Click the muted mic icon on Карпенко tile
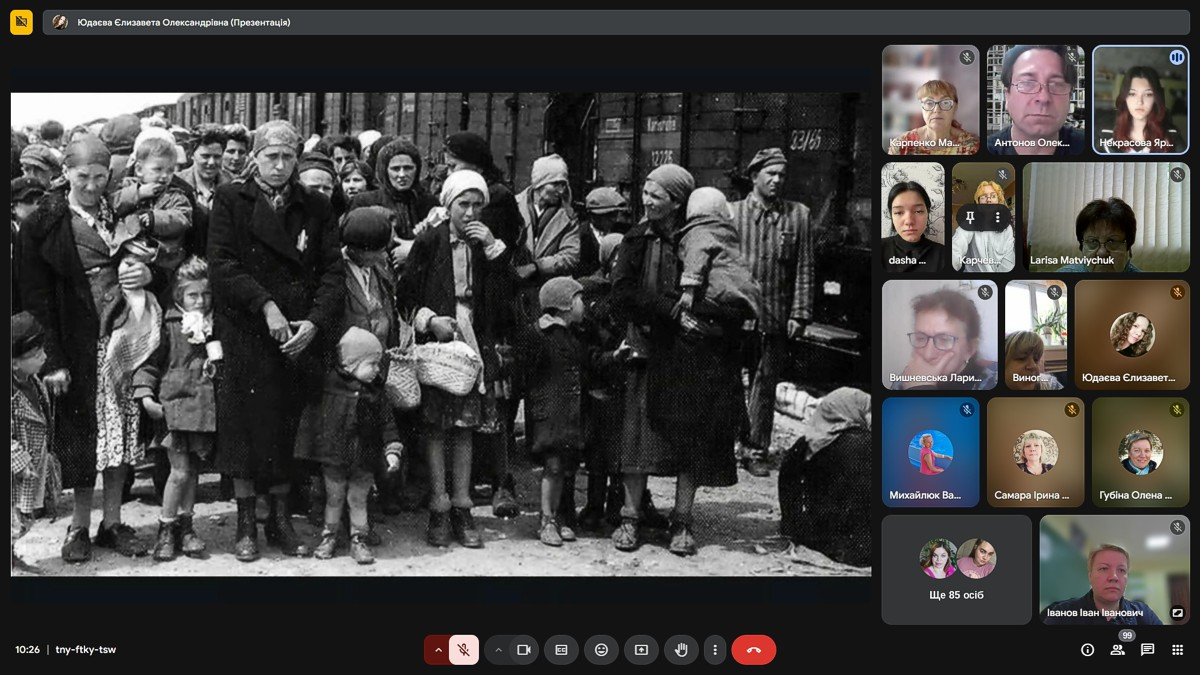The image size is (1200, 675). [967, 58]
